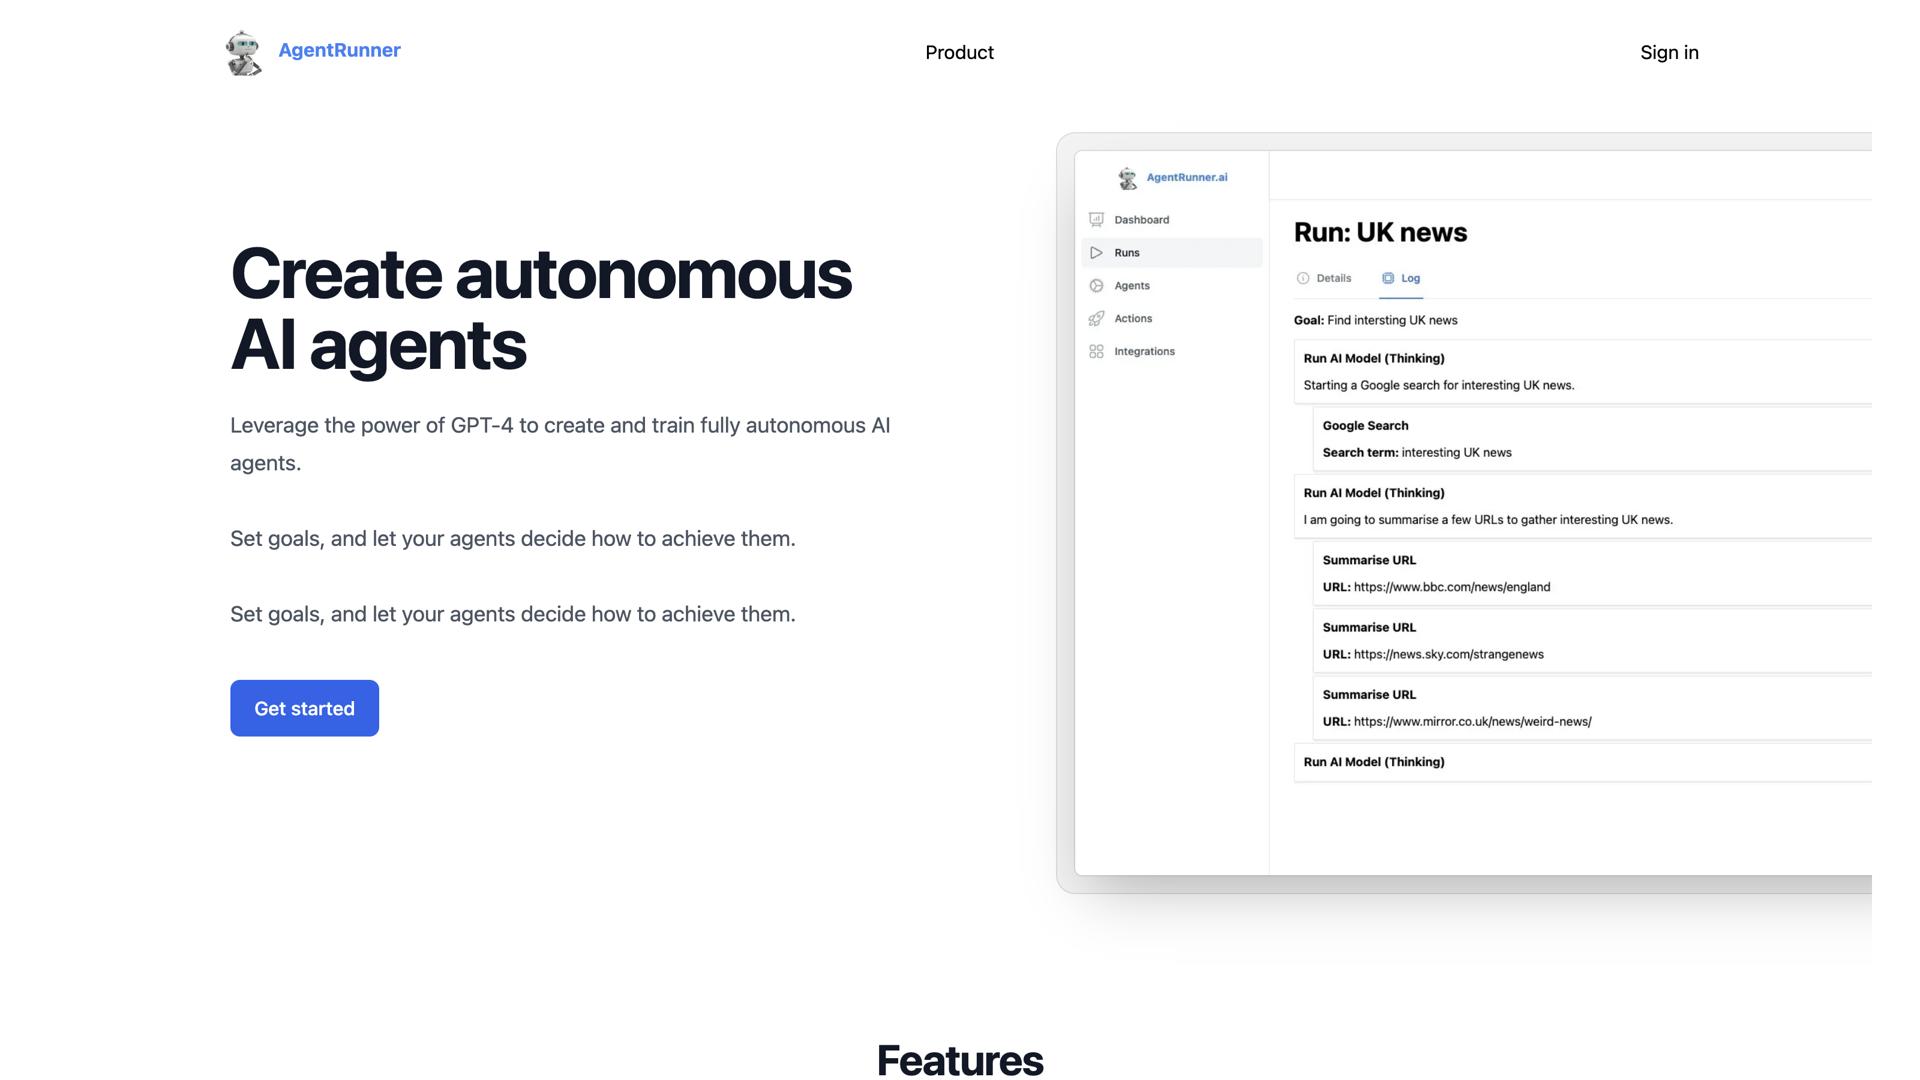Click the Agents pie icon in sidebar

[x=1096, y=285]
